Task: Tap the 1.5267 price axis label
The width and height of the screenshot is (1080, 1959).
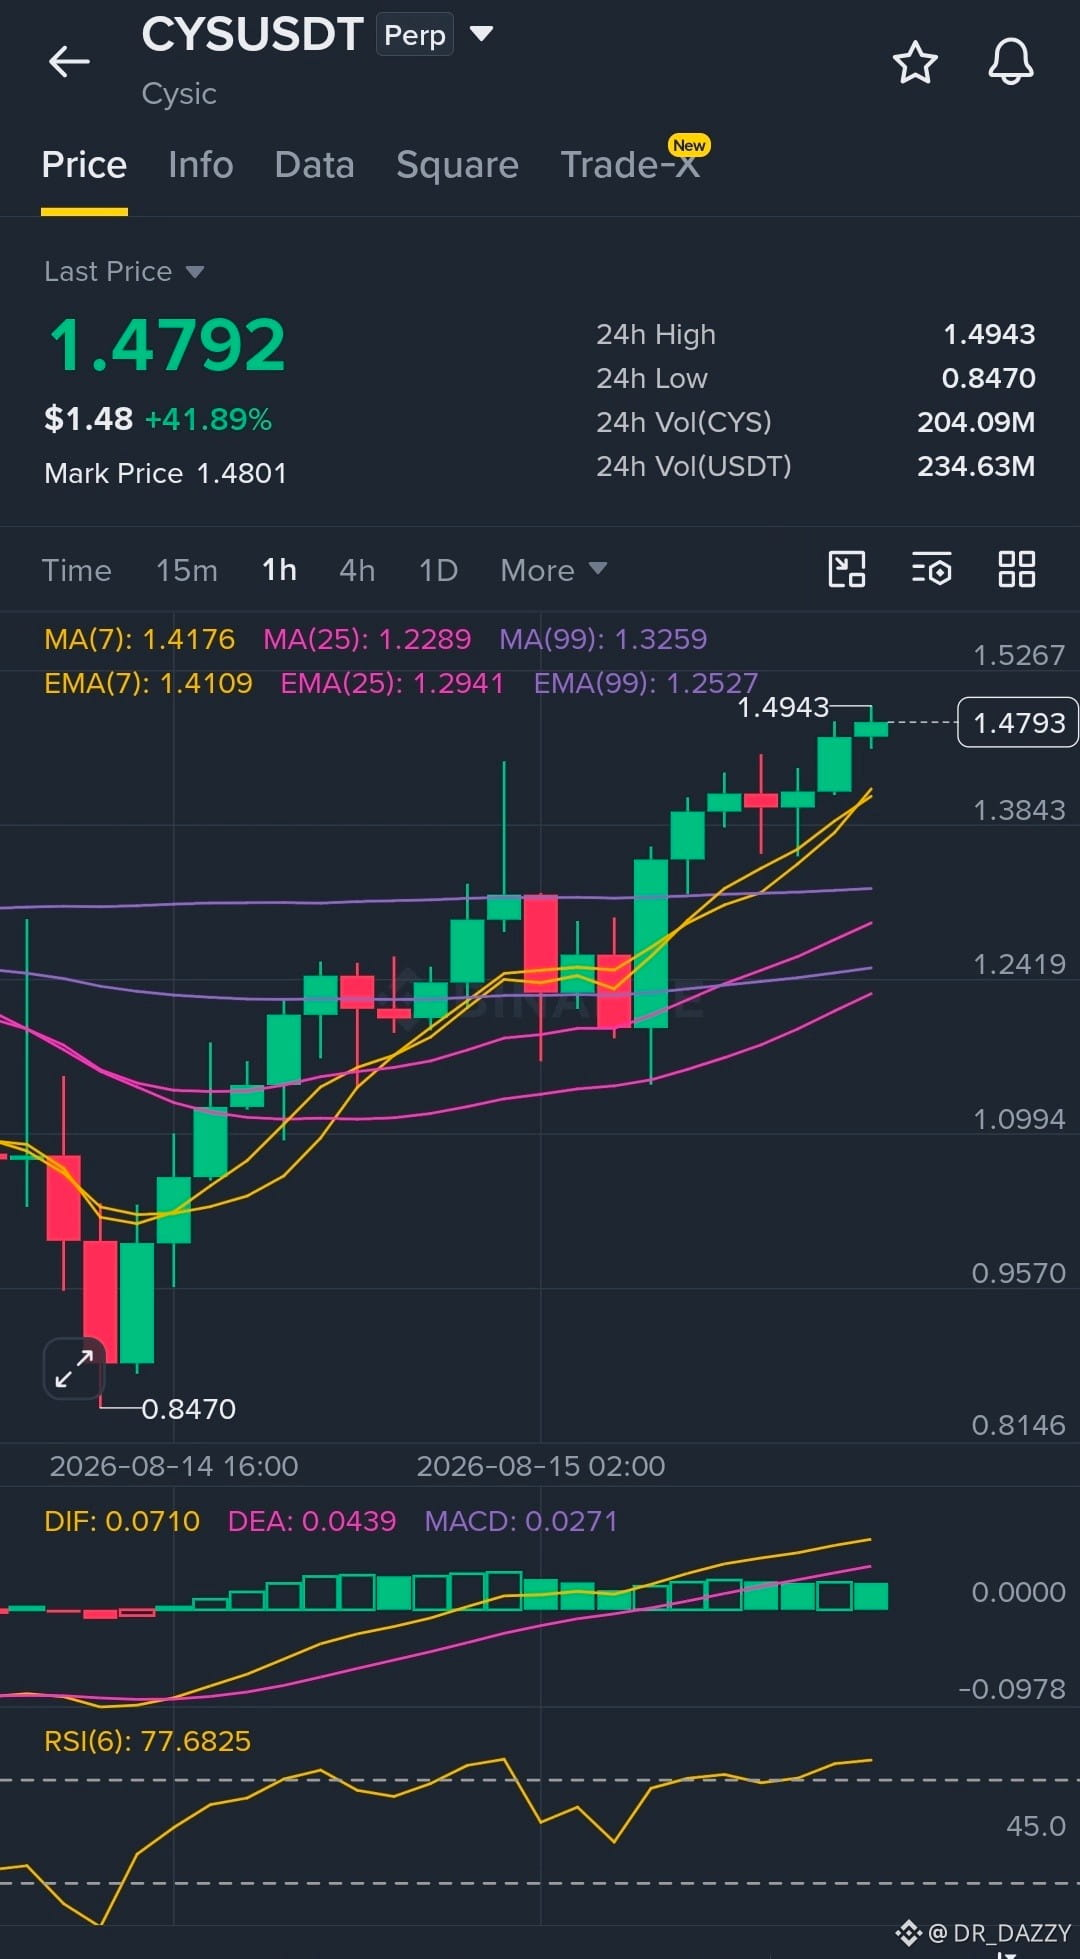Action: coord(1019,655)
